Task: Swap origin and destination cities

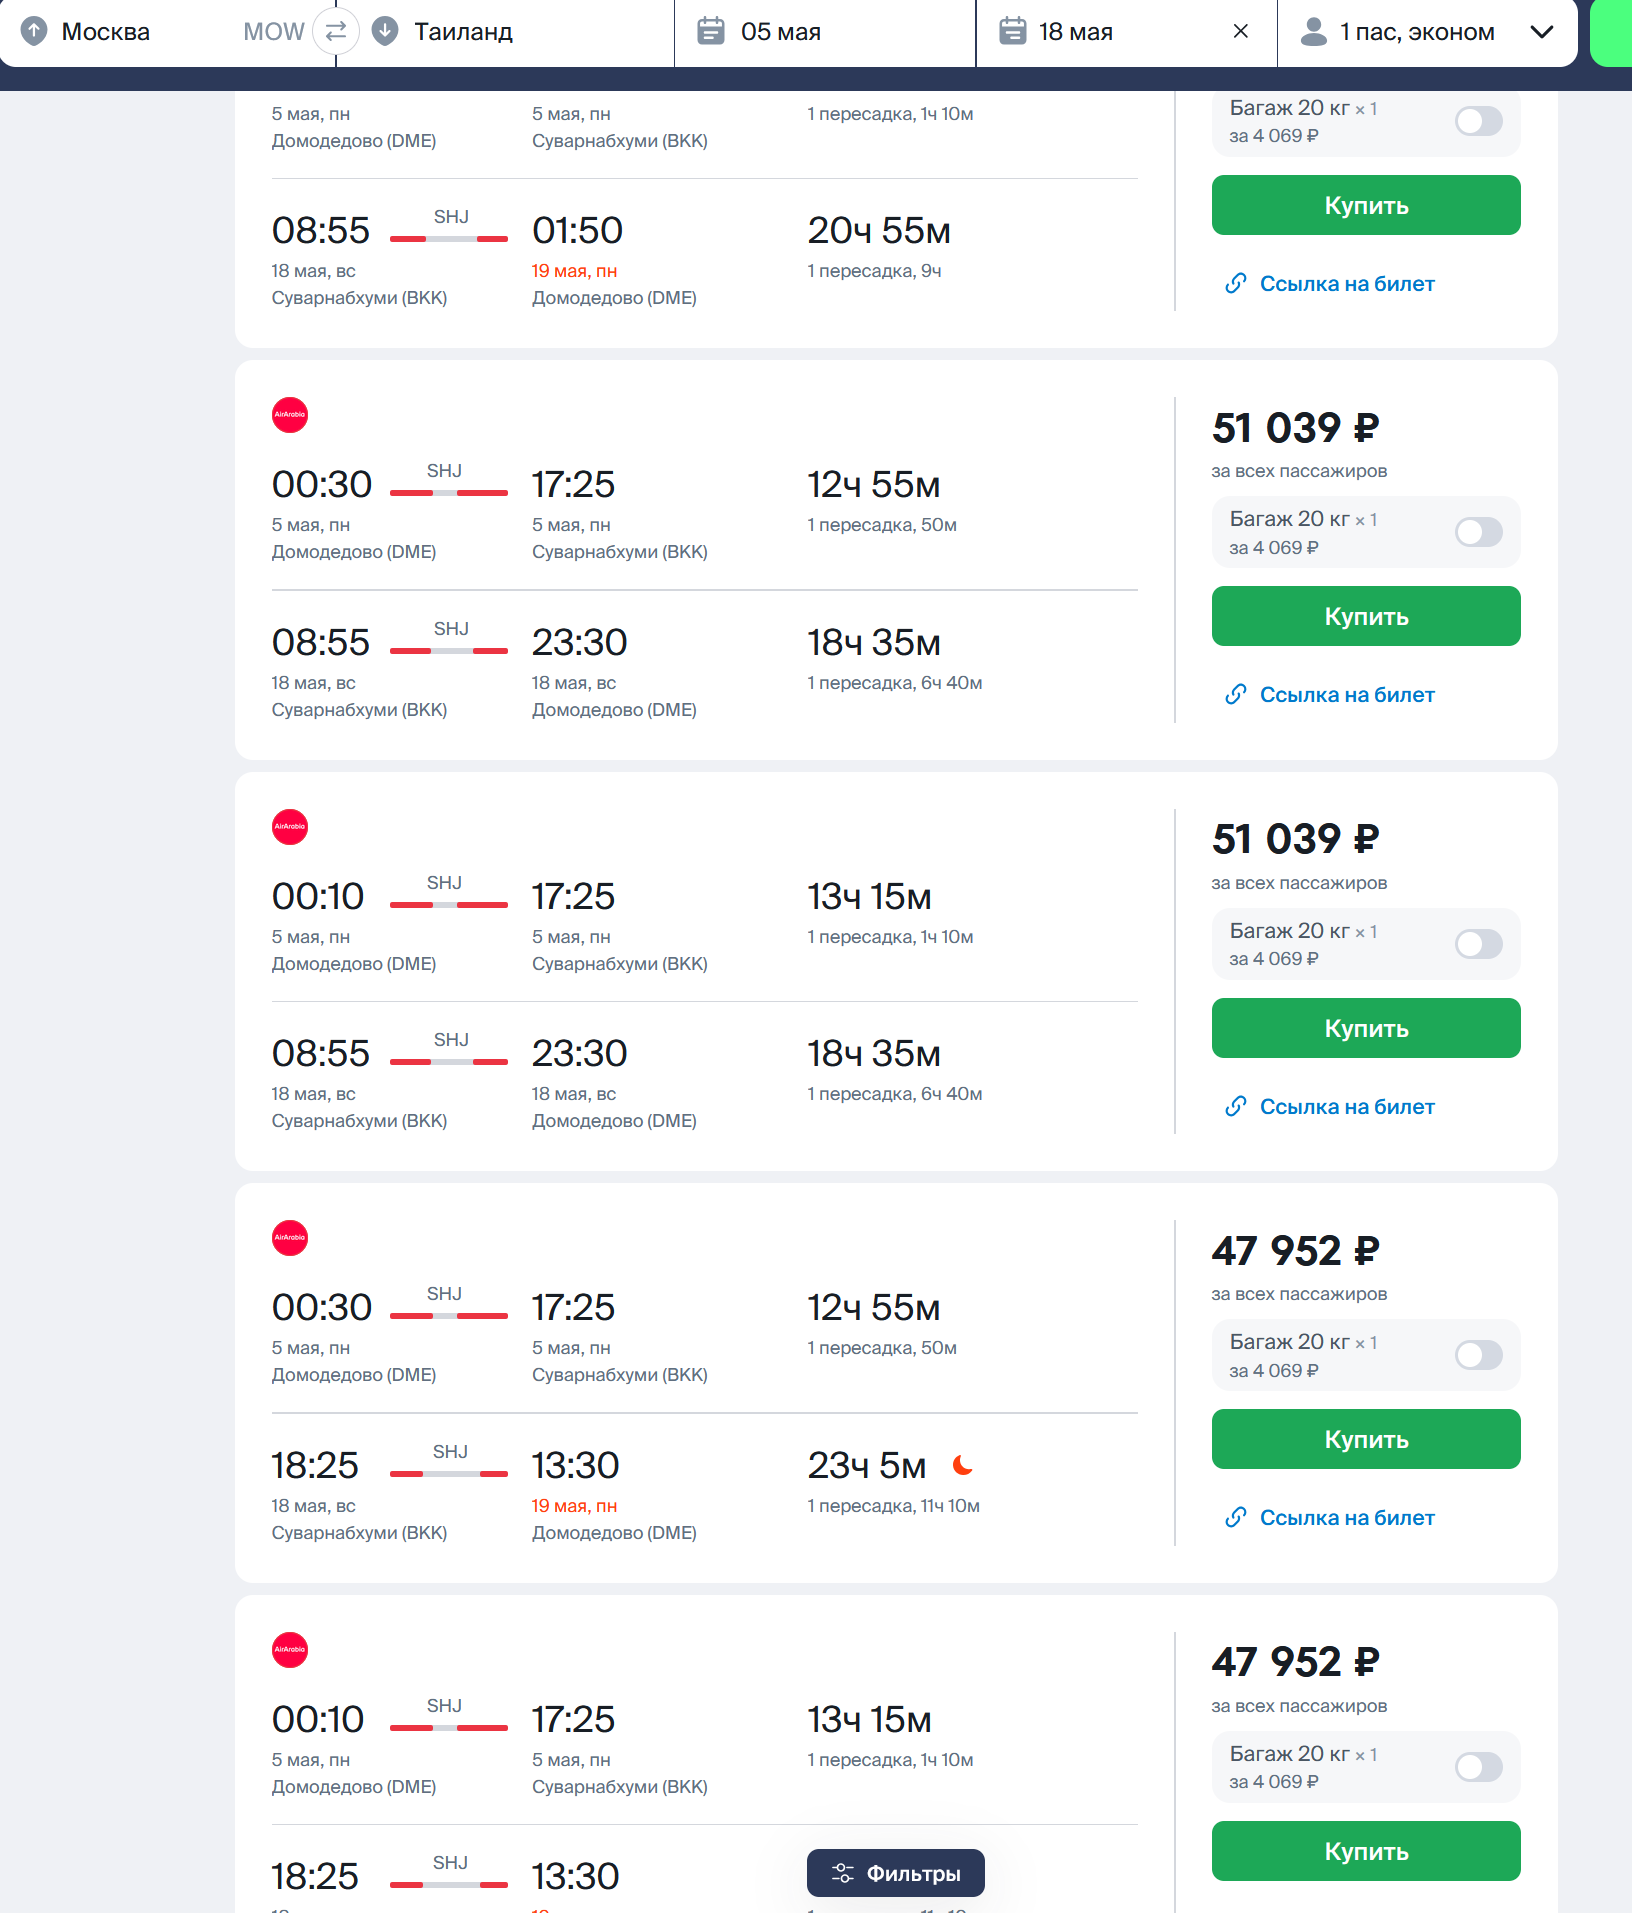Action: click(336, 31)
